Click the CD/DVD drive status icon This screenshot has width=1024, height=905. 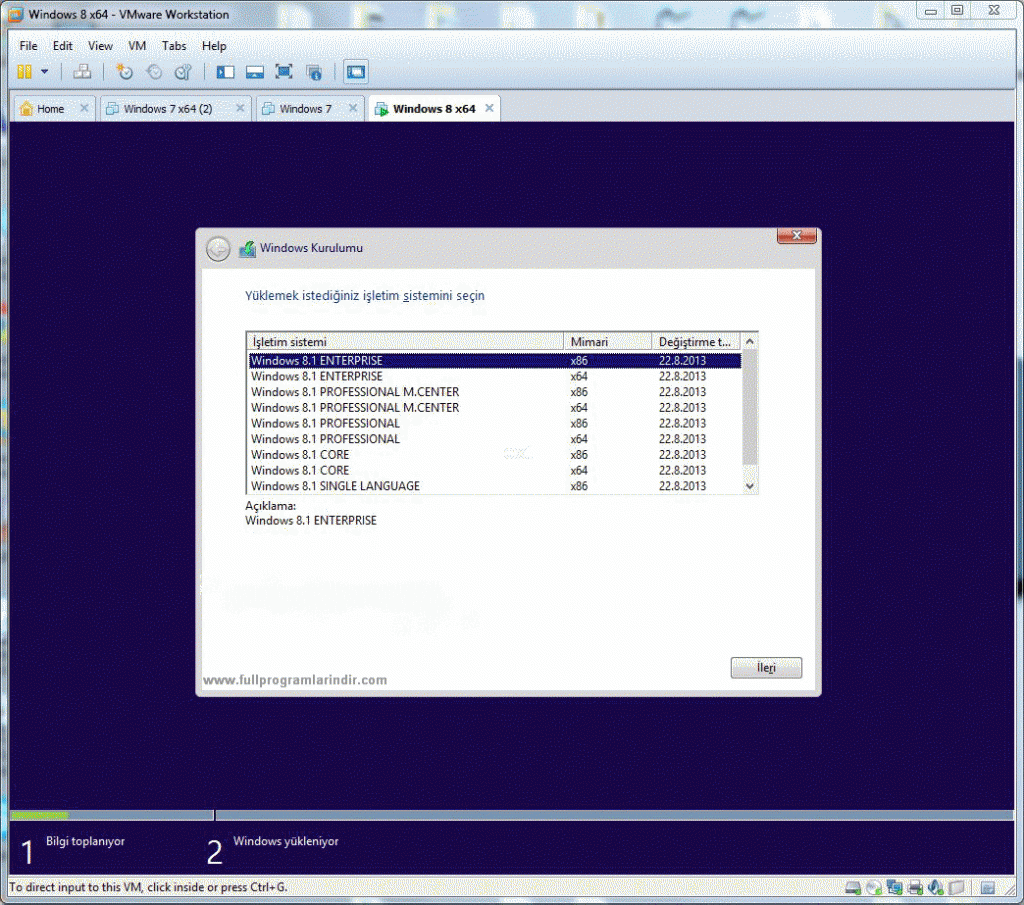(874, 887)
